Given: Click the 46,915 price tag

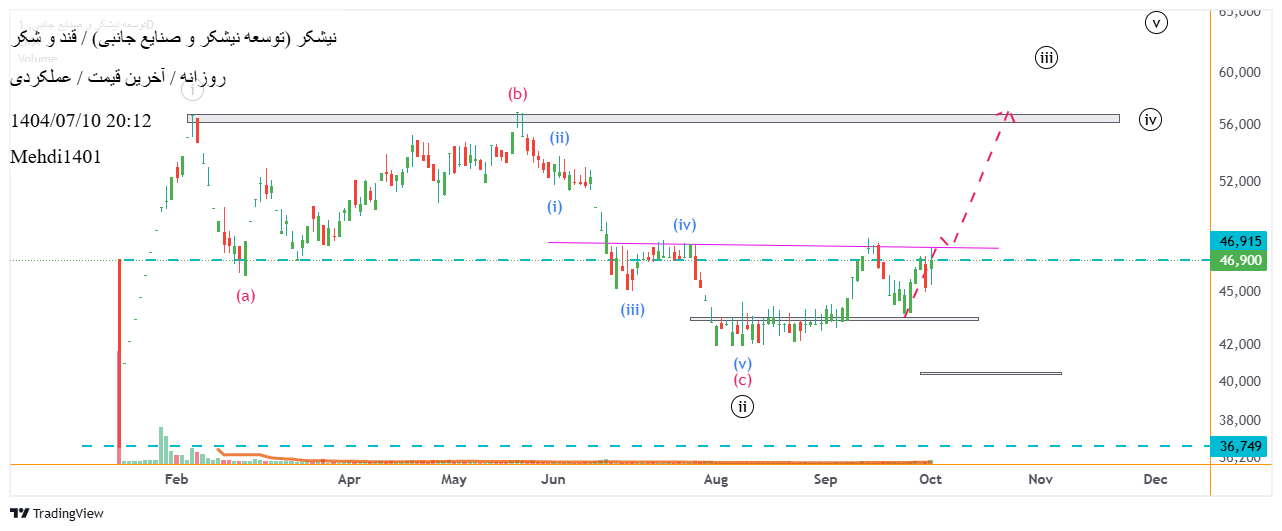Looking at the screenshot, I should [x=1240, y=241].
